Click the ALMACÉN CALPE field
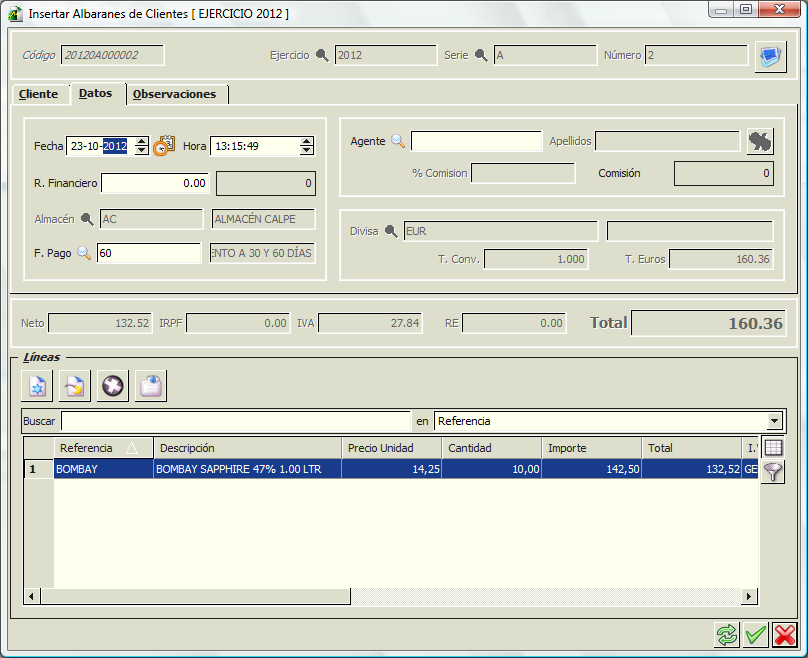 (263, 219)
